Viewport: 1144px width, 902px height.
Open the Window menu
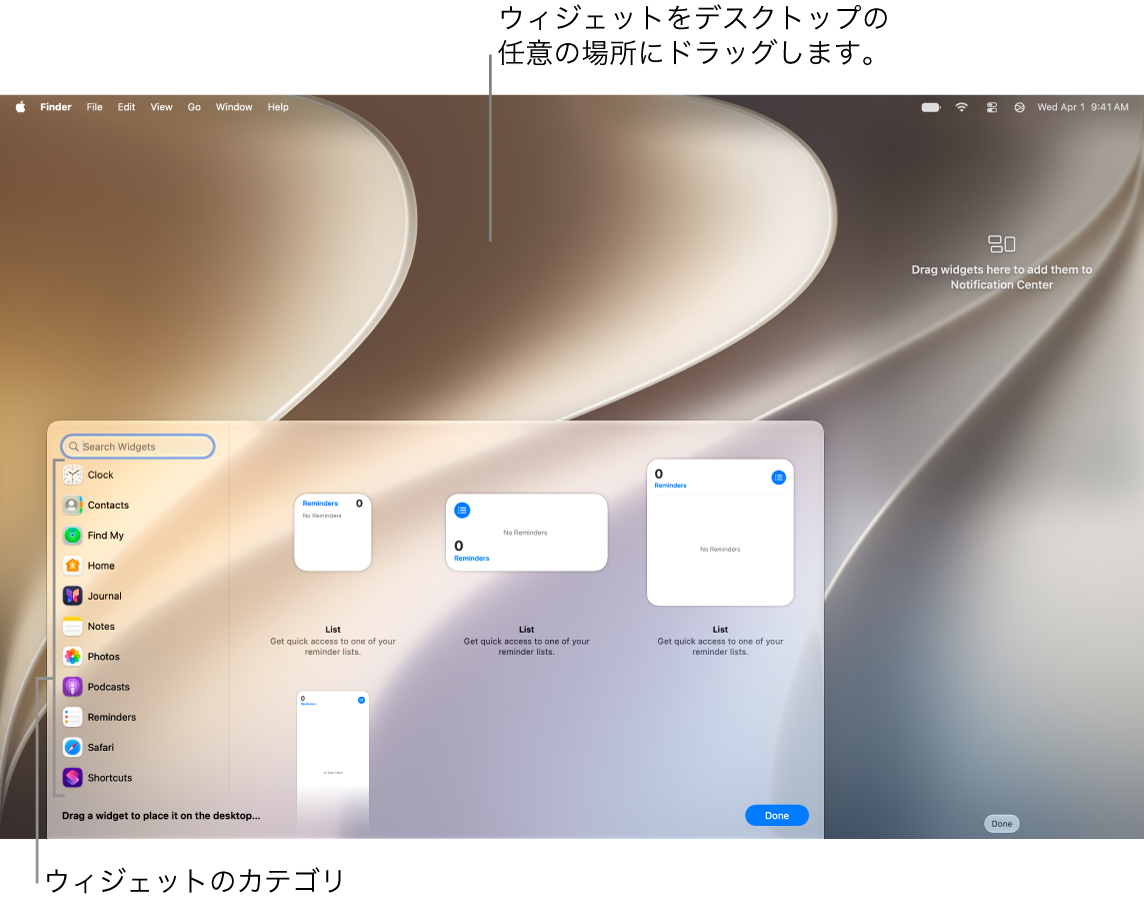click(x=233, y=107)
